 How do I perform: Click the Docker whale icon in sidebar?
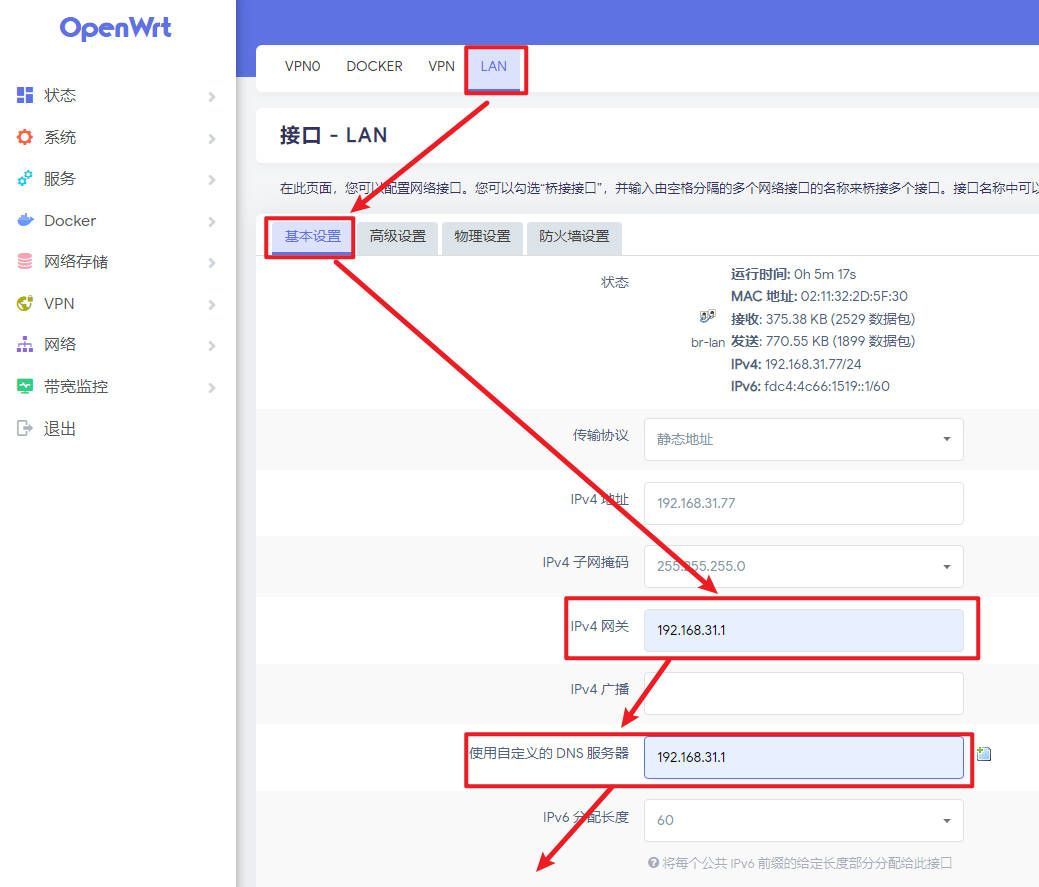click(25, 220)
